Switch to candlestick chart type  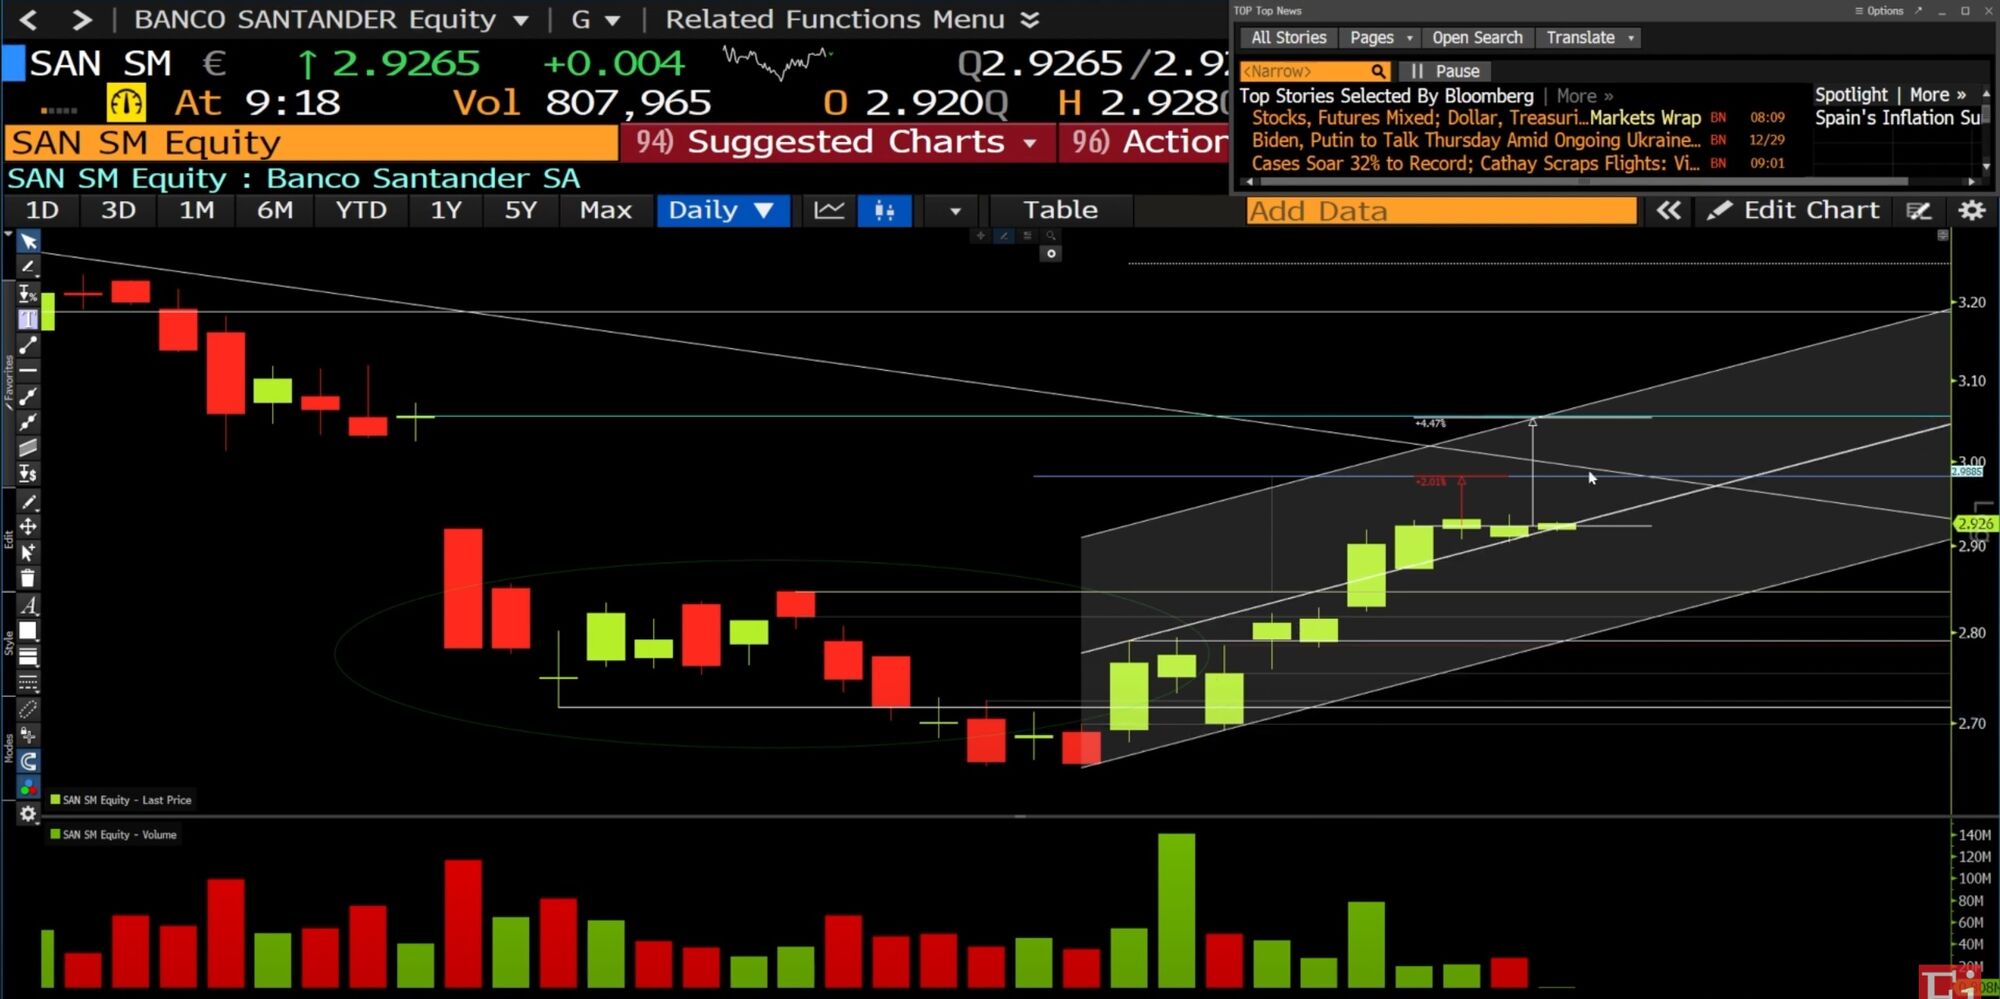click(884, 210)
